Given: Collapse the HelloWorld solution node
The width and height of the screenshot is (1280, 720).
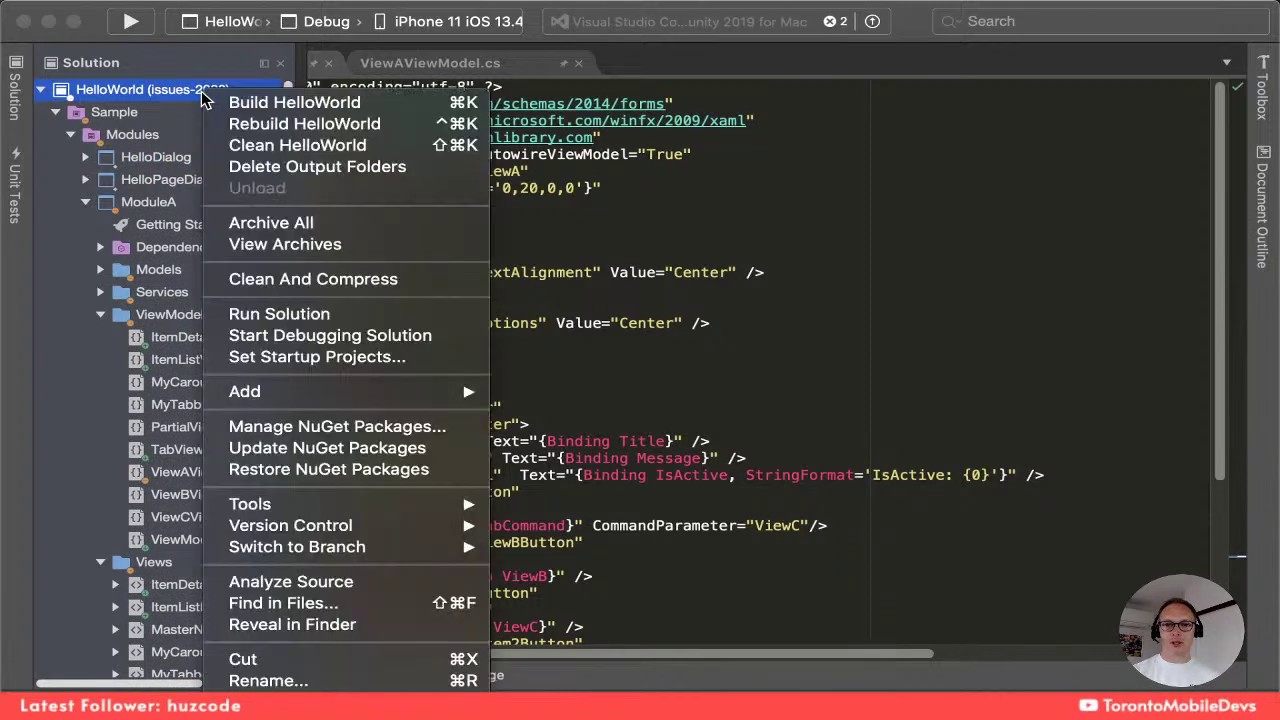Looking at the screenshot, I should [x=41, y=90].
